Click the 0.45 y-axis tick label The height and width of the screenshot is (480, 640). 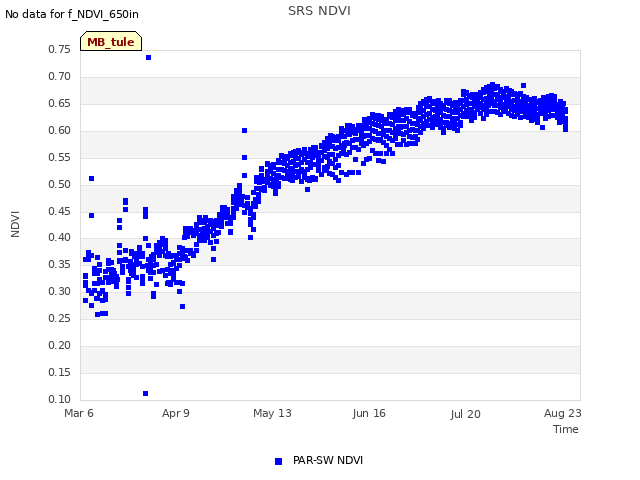point(60,211)
